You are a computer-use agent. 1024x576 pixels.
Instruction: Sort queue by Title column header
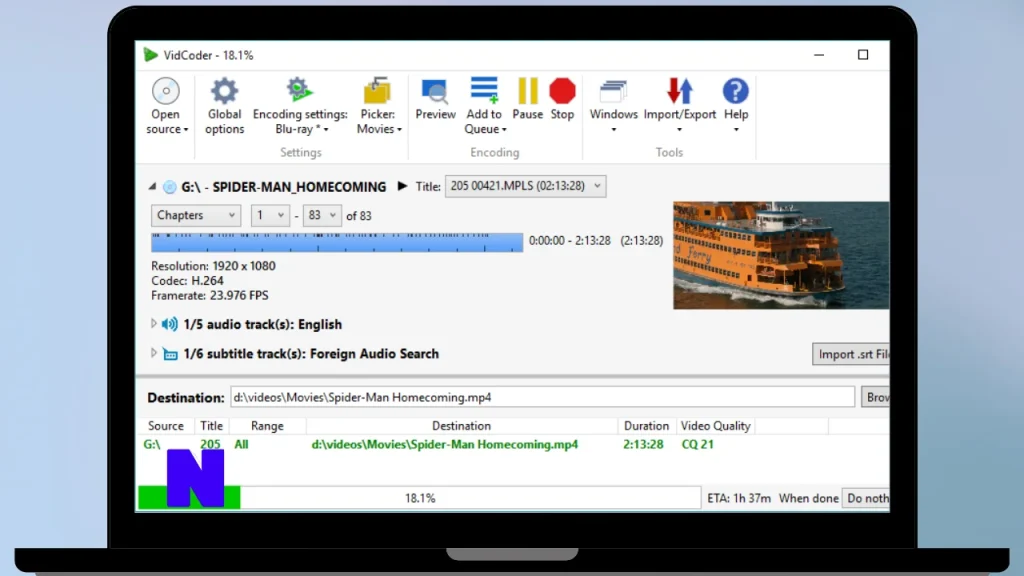[211, 426]
